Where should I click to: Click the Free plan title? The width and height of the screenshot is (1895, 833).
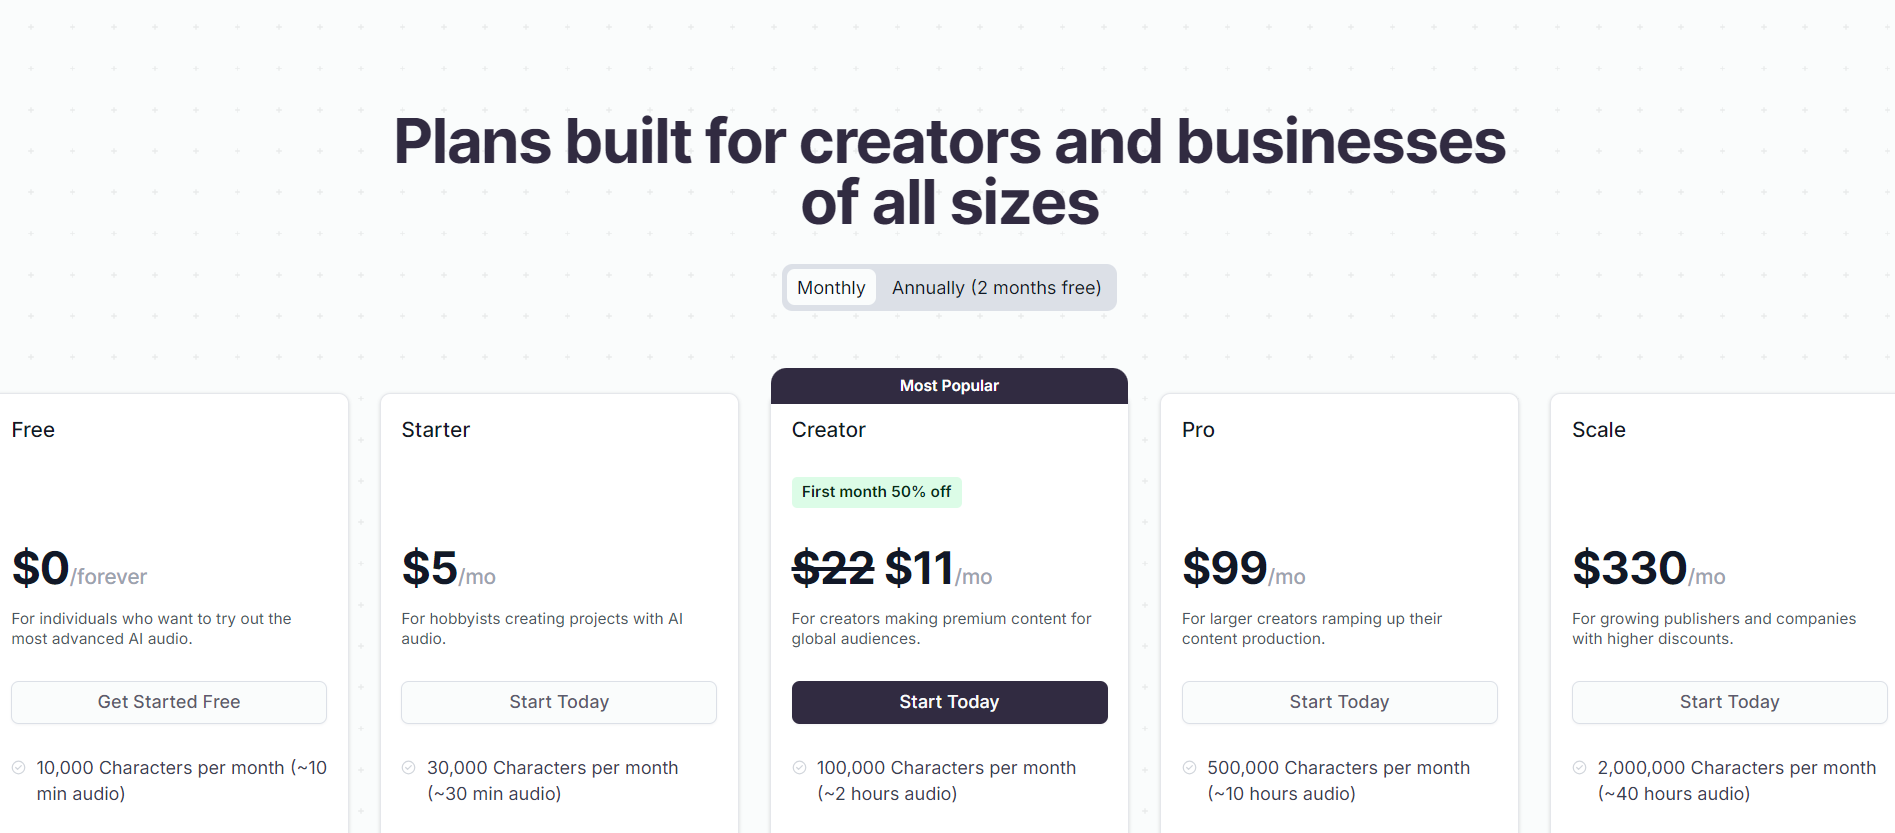33,430
